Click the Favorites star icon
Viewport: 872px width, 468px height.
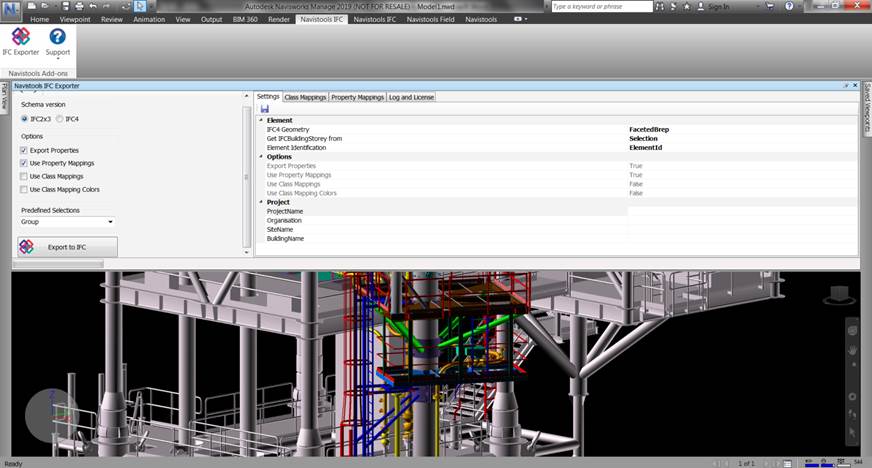(687, 6)
